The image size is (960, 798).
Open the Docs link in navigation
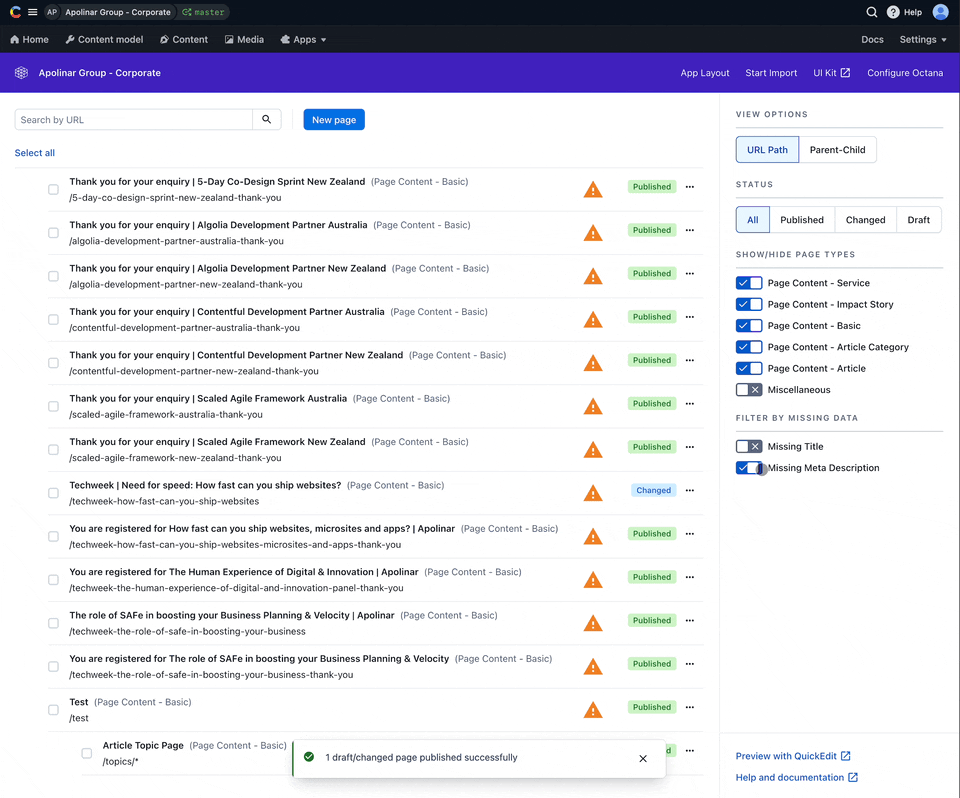(x=872, y=39)
